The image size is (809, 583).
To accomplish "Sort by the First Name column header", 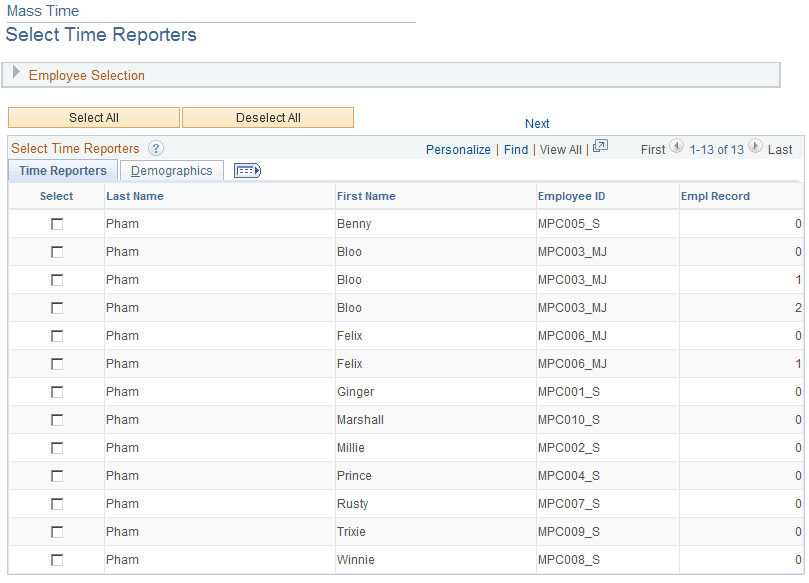I will [x=366, y=196].
